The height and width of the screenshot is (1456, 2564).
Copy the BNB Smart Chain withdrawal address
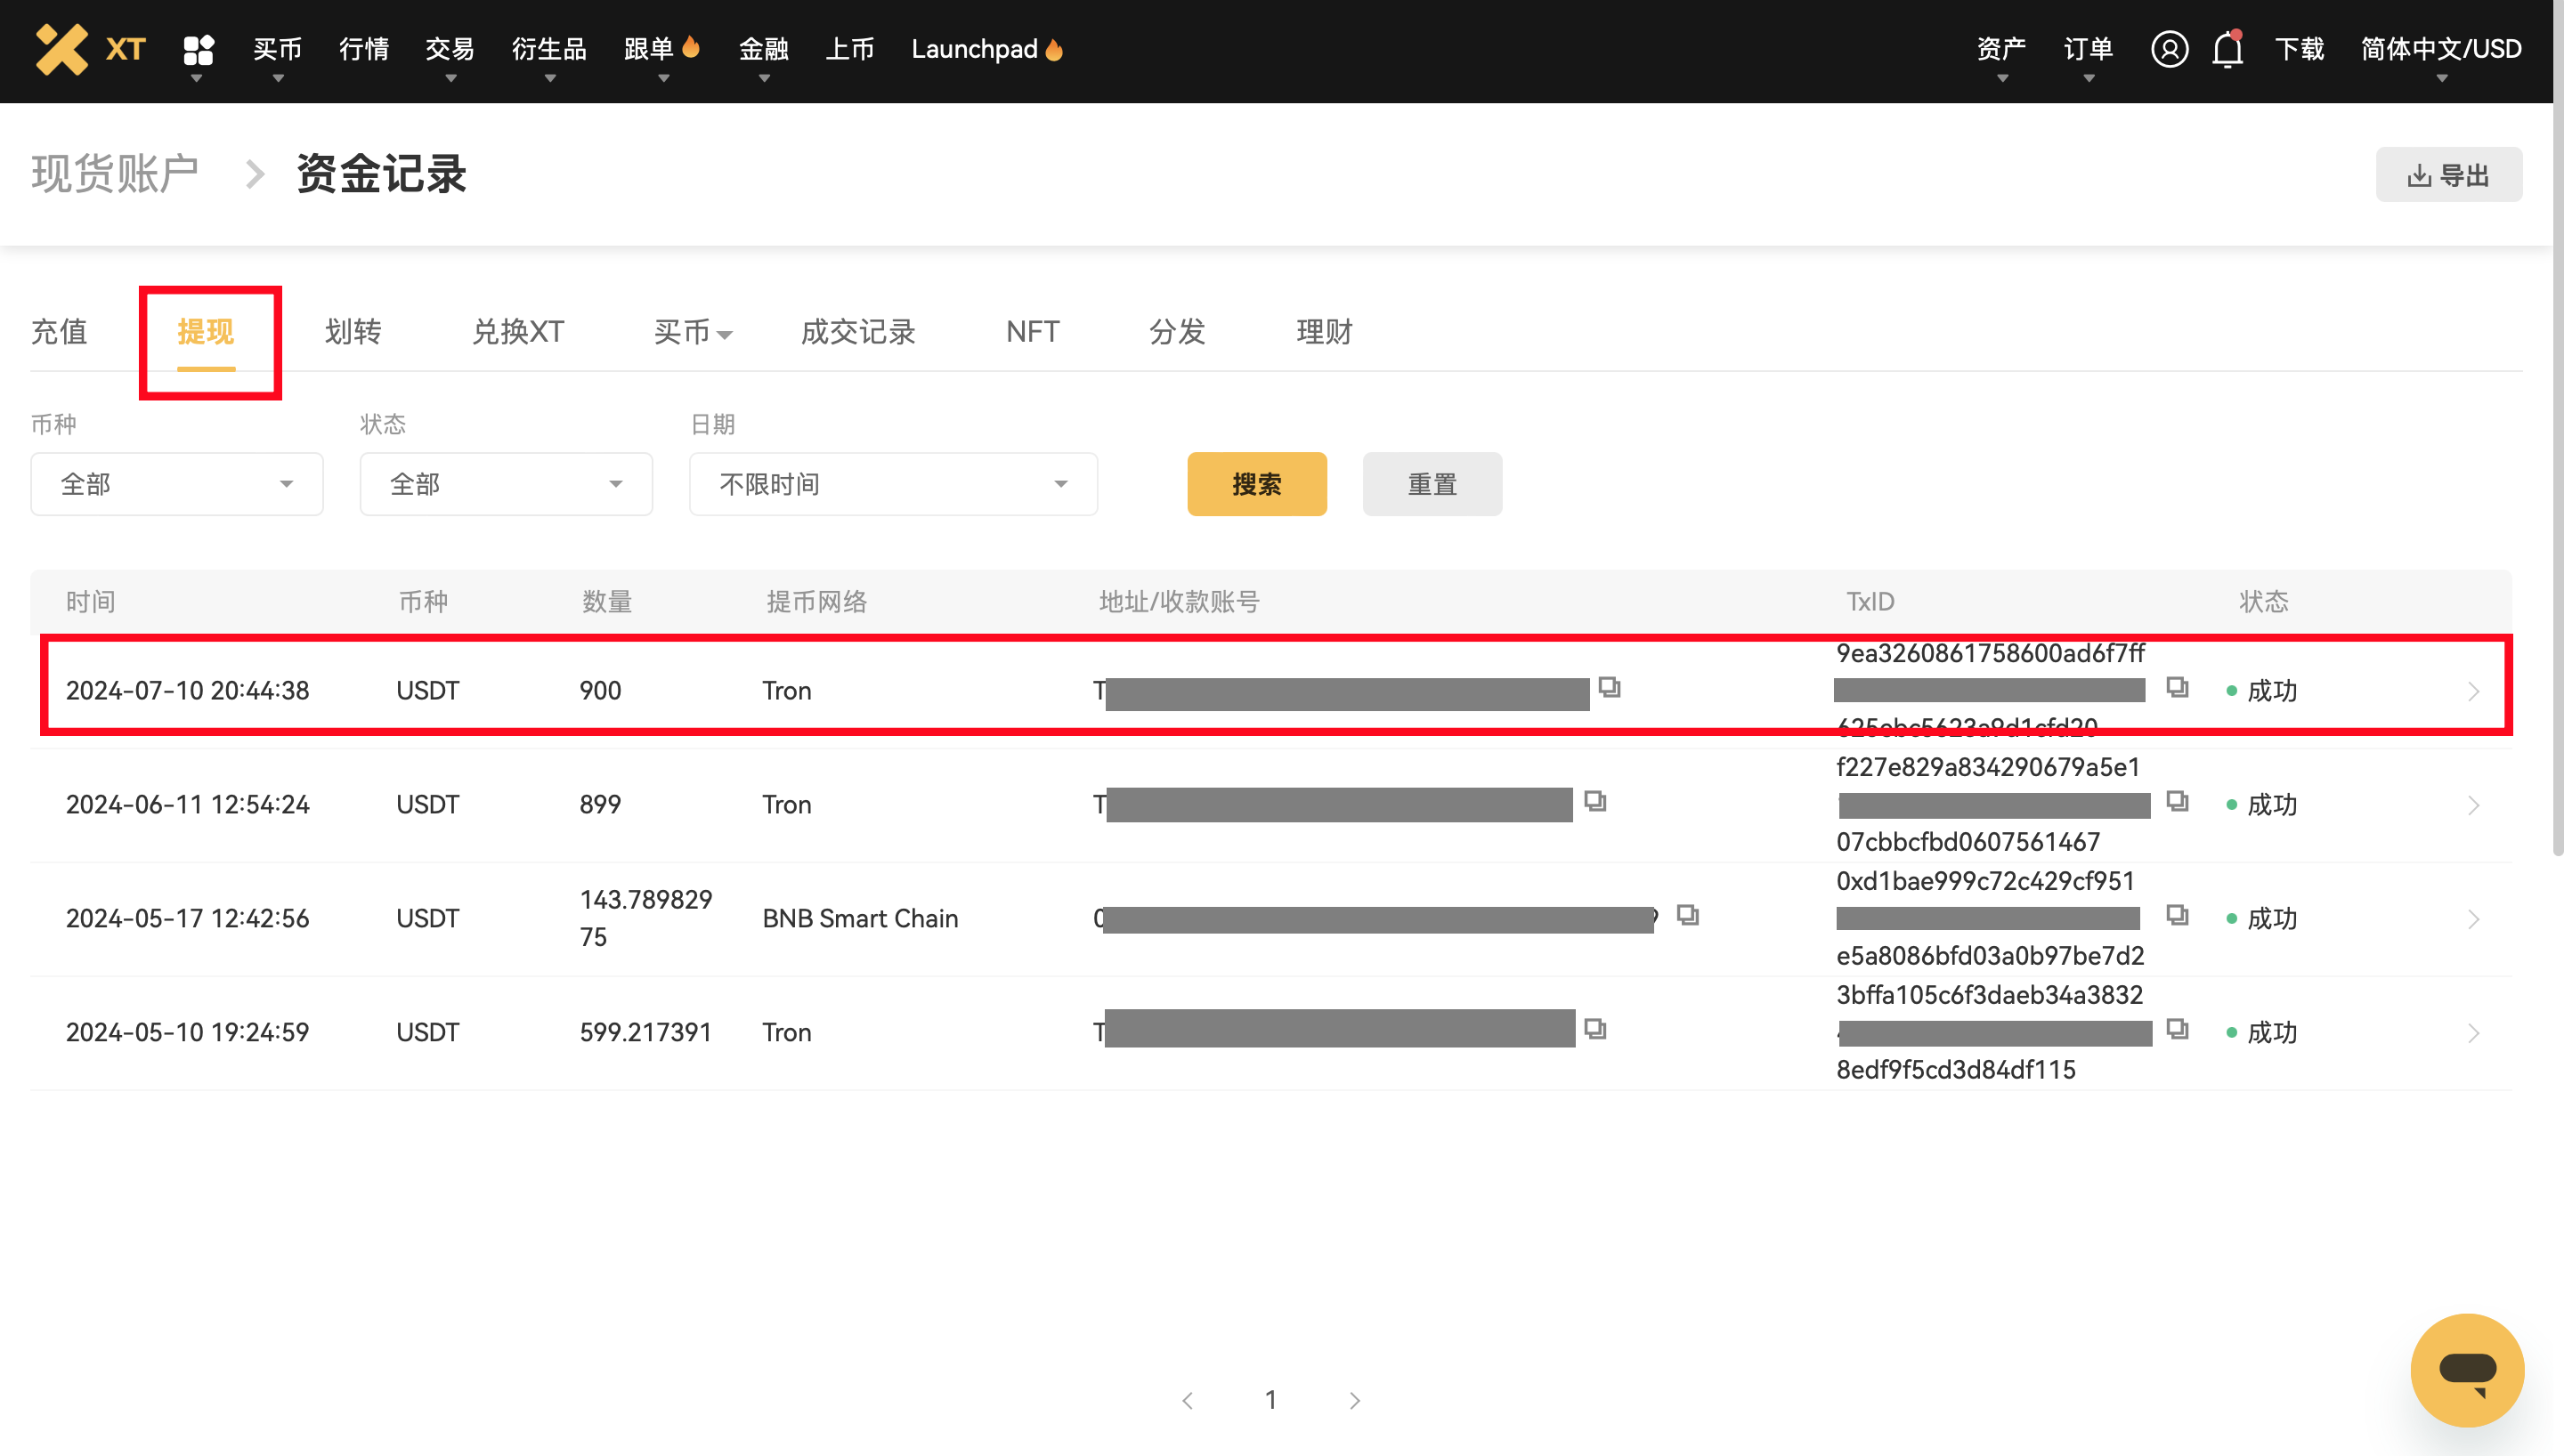(1687, 915)
